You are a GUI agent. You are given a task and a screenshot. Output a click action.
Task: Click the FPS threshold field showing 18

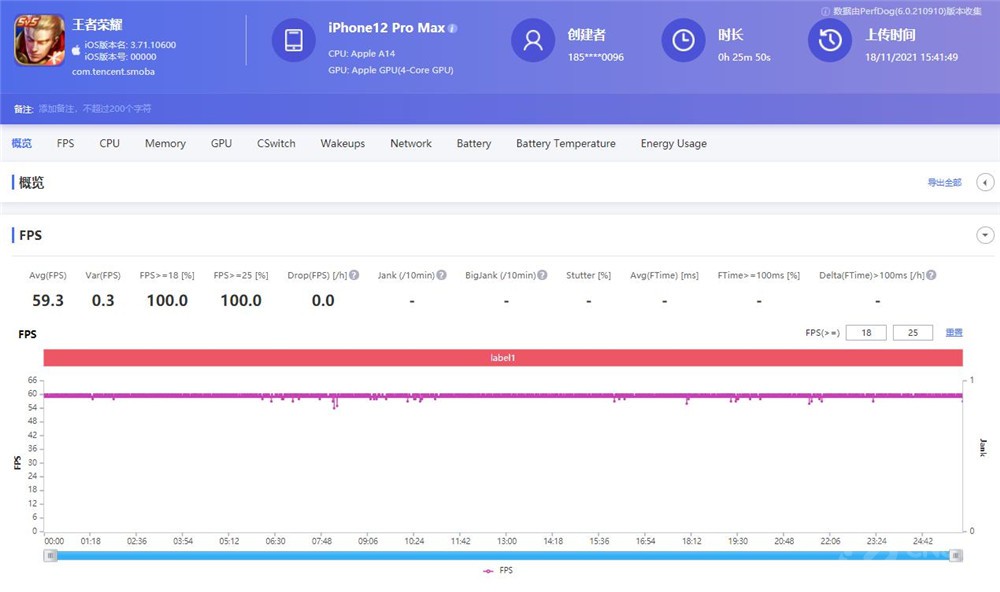(x=865, y=332)
